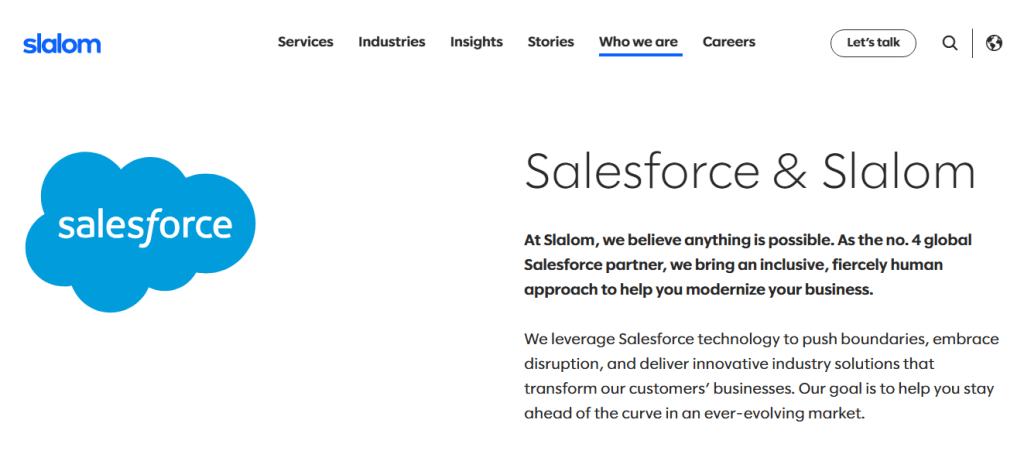Screen dimensions: 1024x454
Task: Go to the Insights section
Action: point(476,42)
